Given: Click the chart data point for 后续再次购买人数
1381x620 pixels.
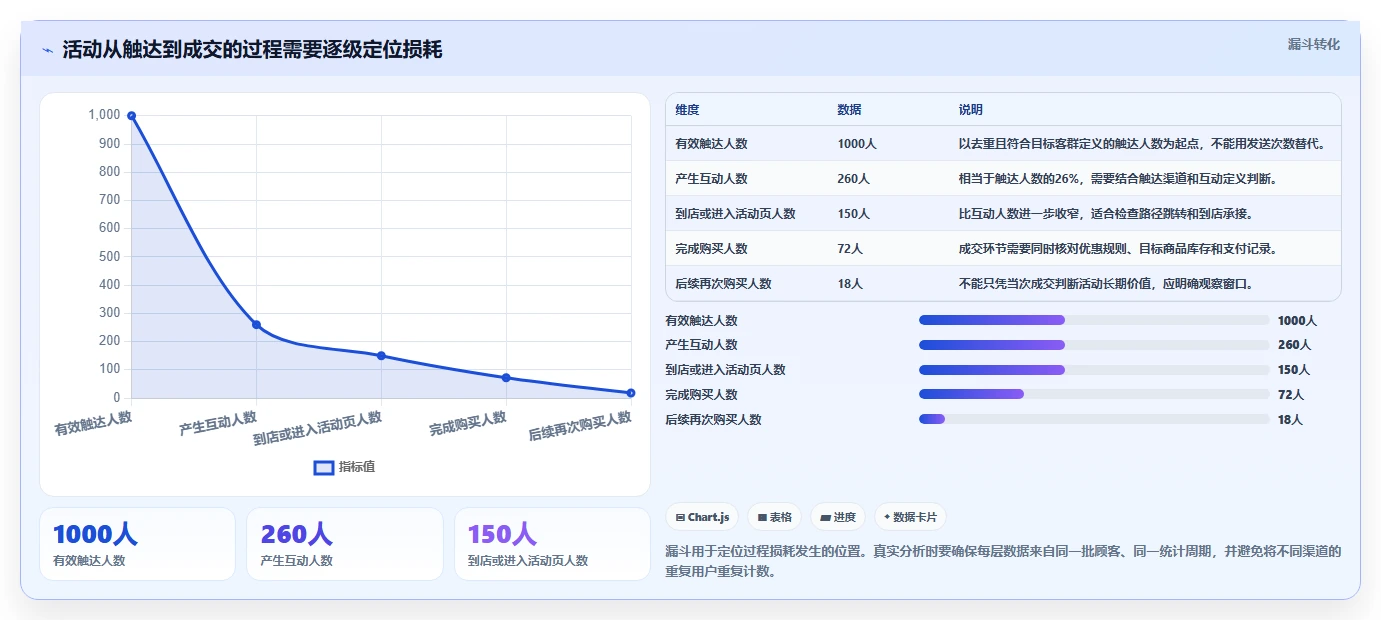Looking at the screenshot, I should (x=631, y=393).
